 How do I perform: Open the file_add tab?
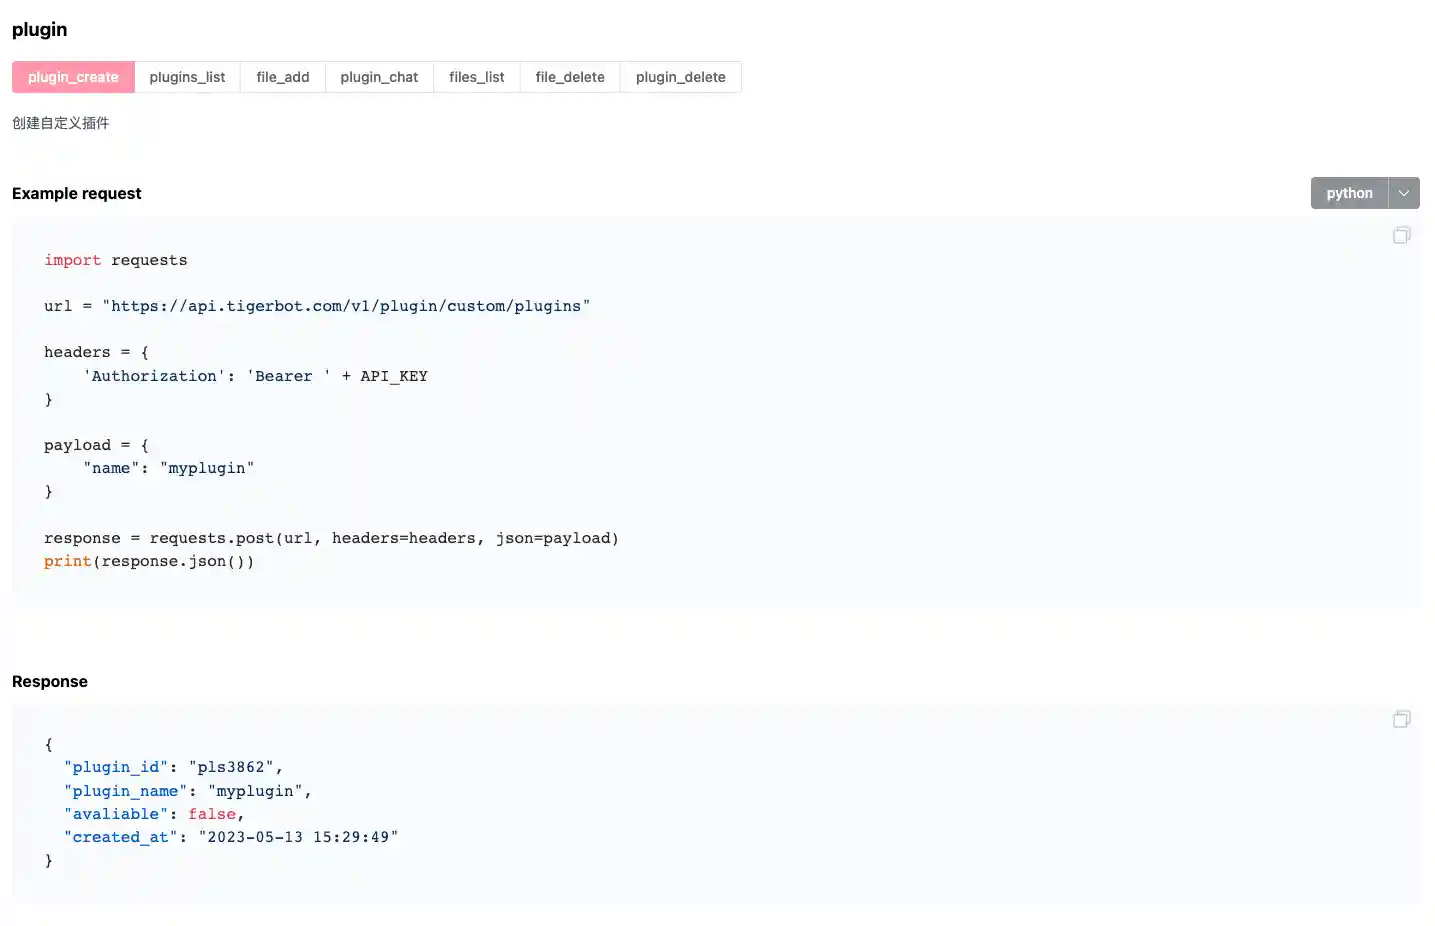pyautogui.click(x=282, y=76)
